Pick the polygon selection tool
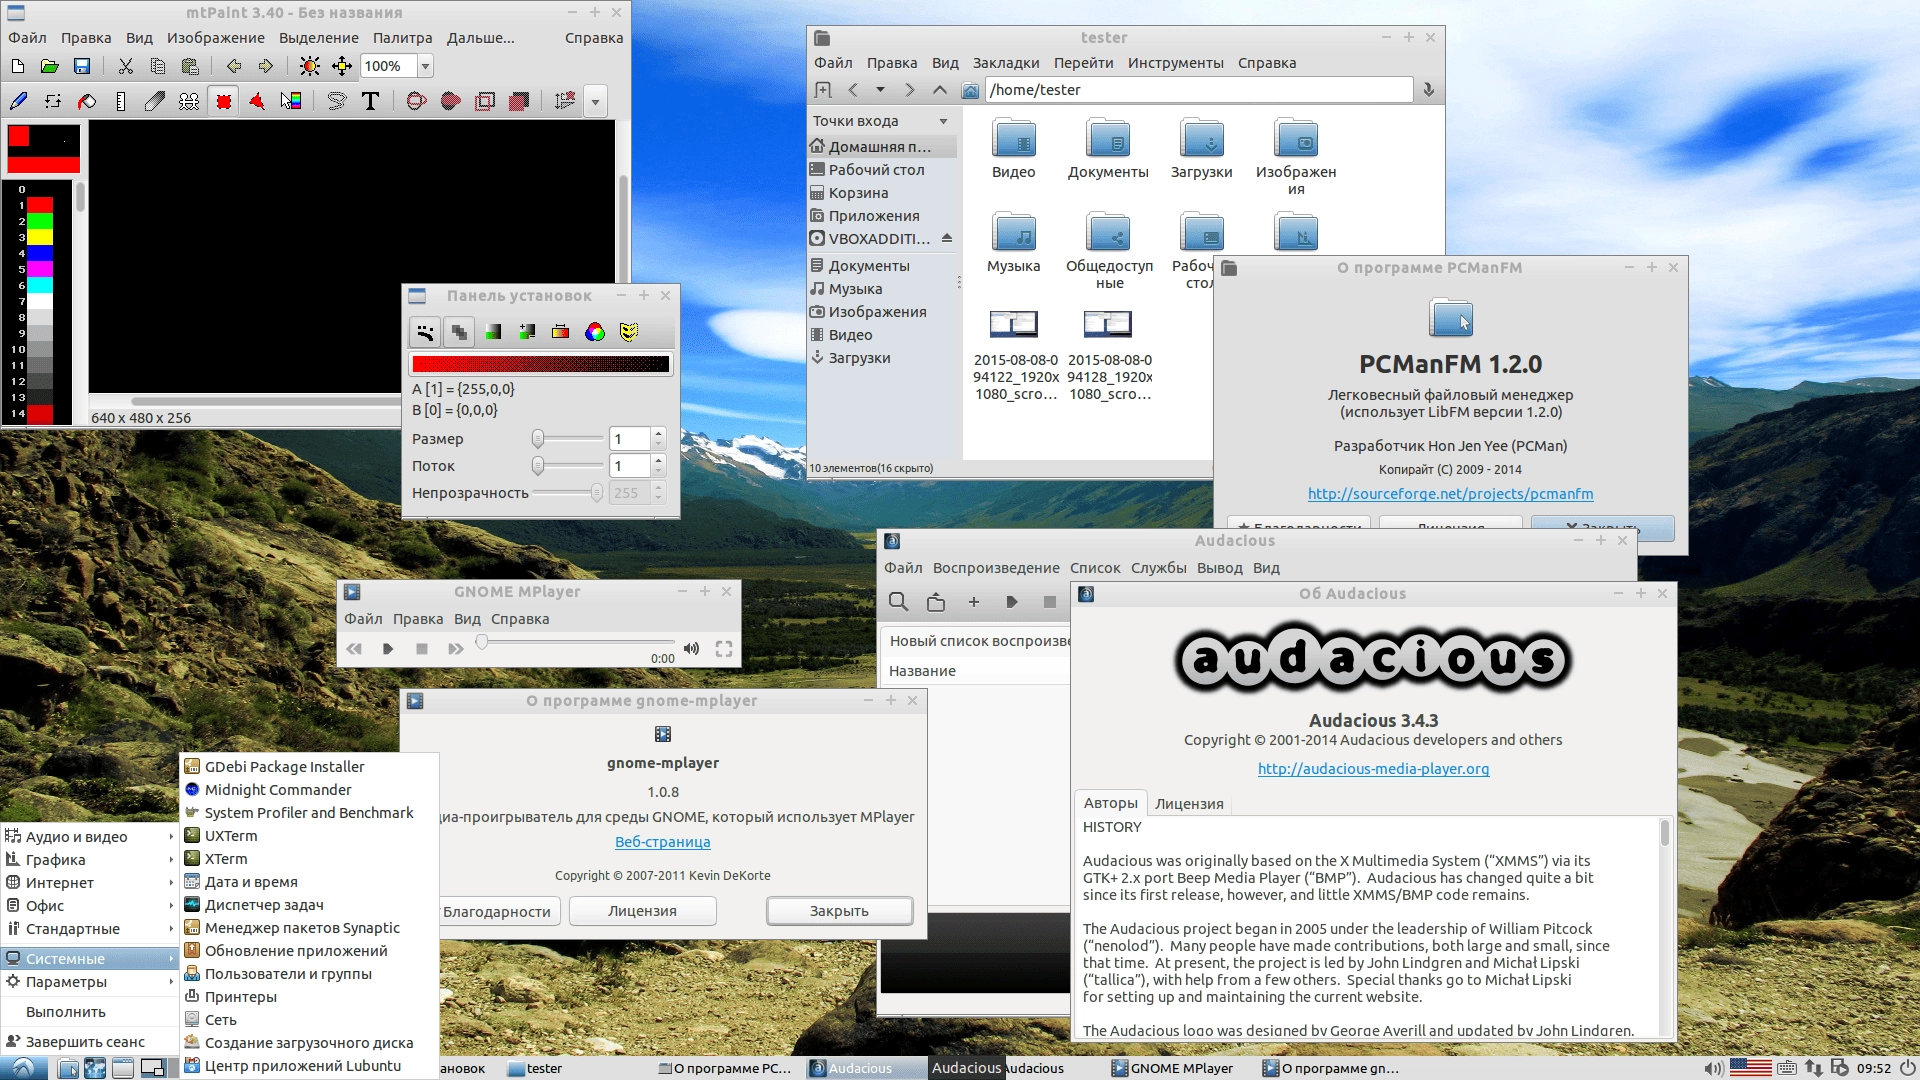The image size is (1920, 1080). [257, 101]
